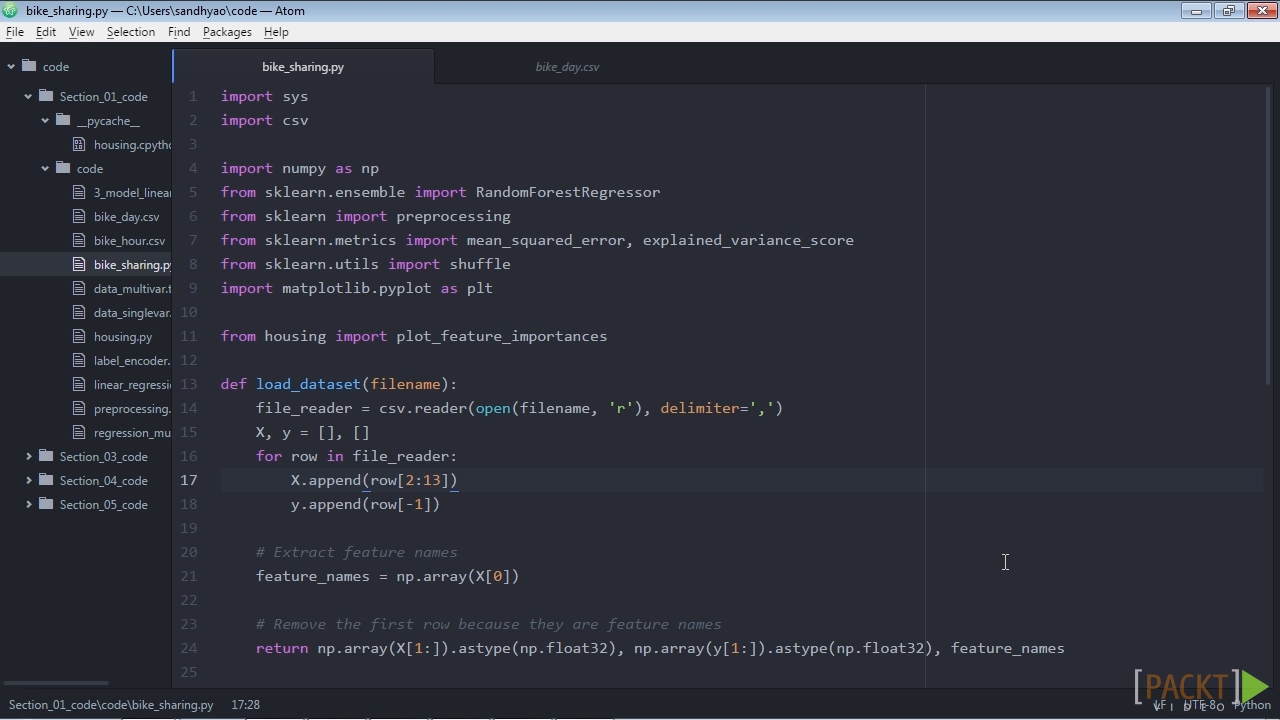This screenshot has width=1280, height=720.
Task: Expand the Section_05_code folder
Action: click(x=29, y=505)
